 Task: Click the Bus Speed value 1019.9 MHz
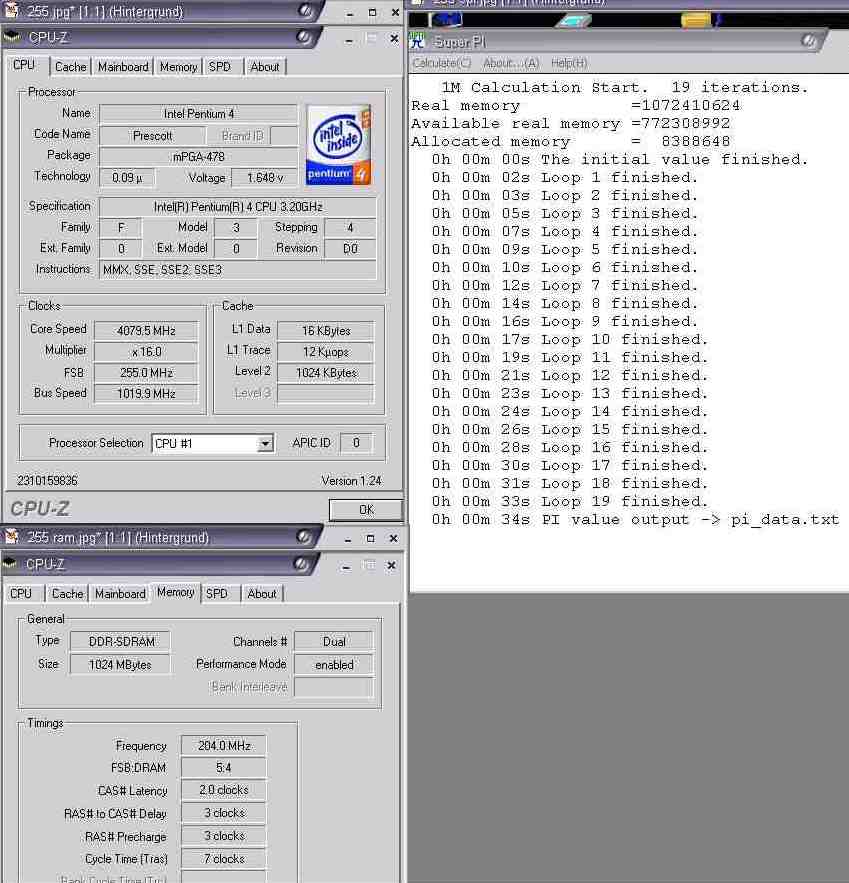(146, 394)
